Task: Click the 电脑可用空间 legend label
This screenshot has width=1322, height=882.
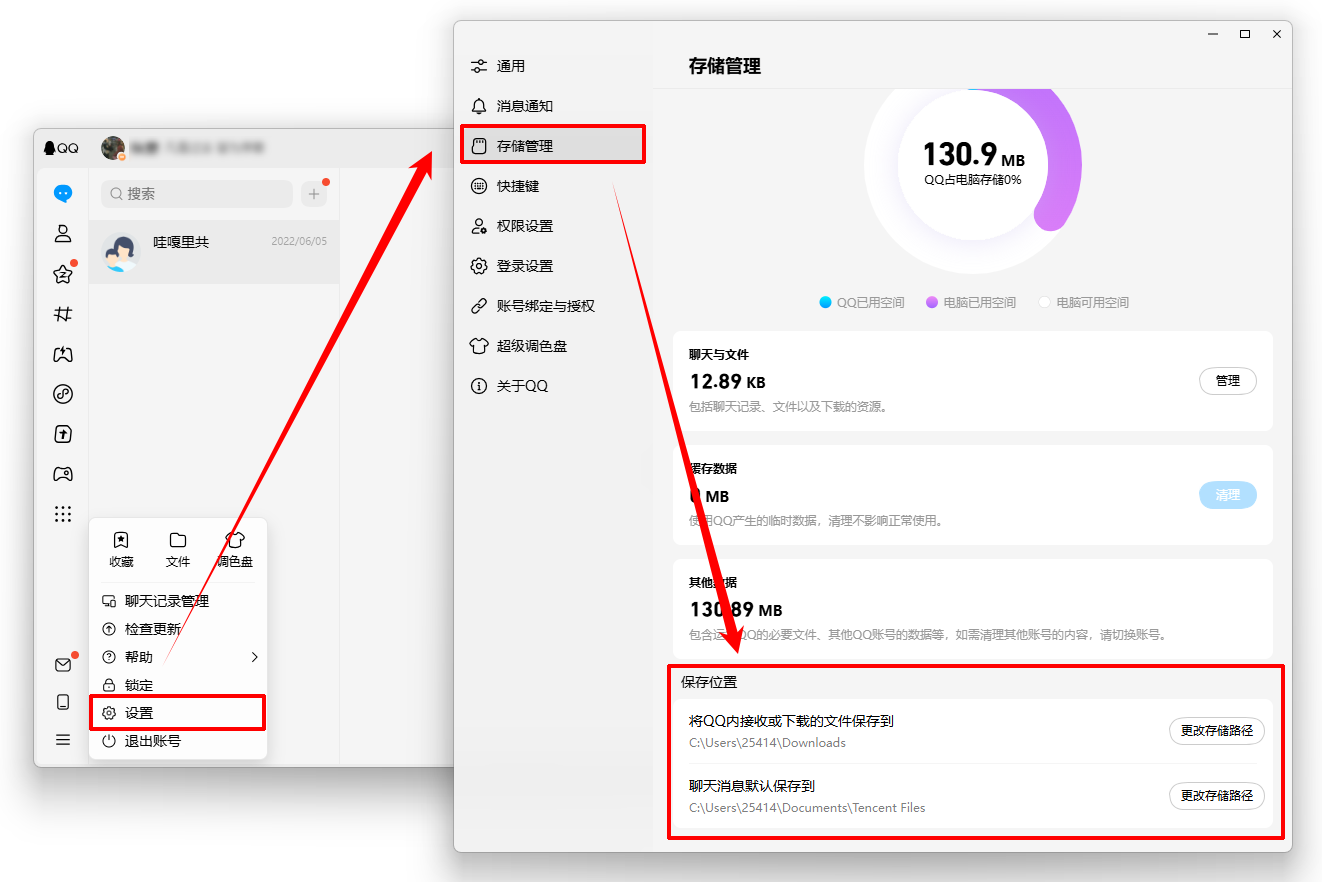Action: coord(1092,302)
